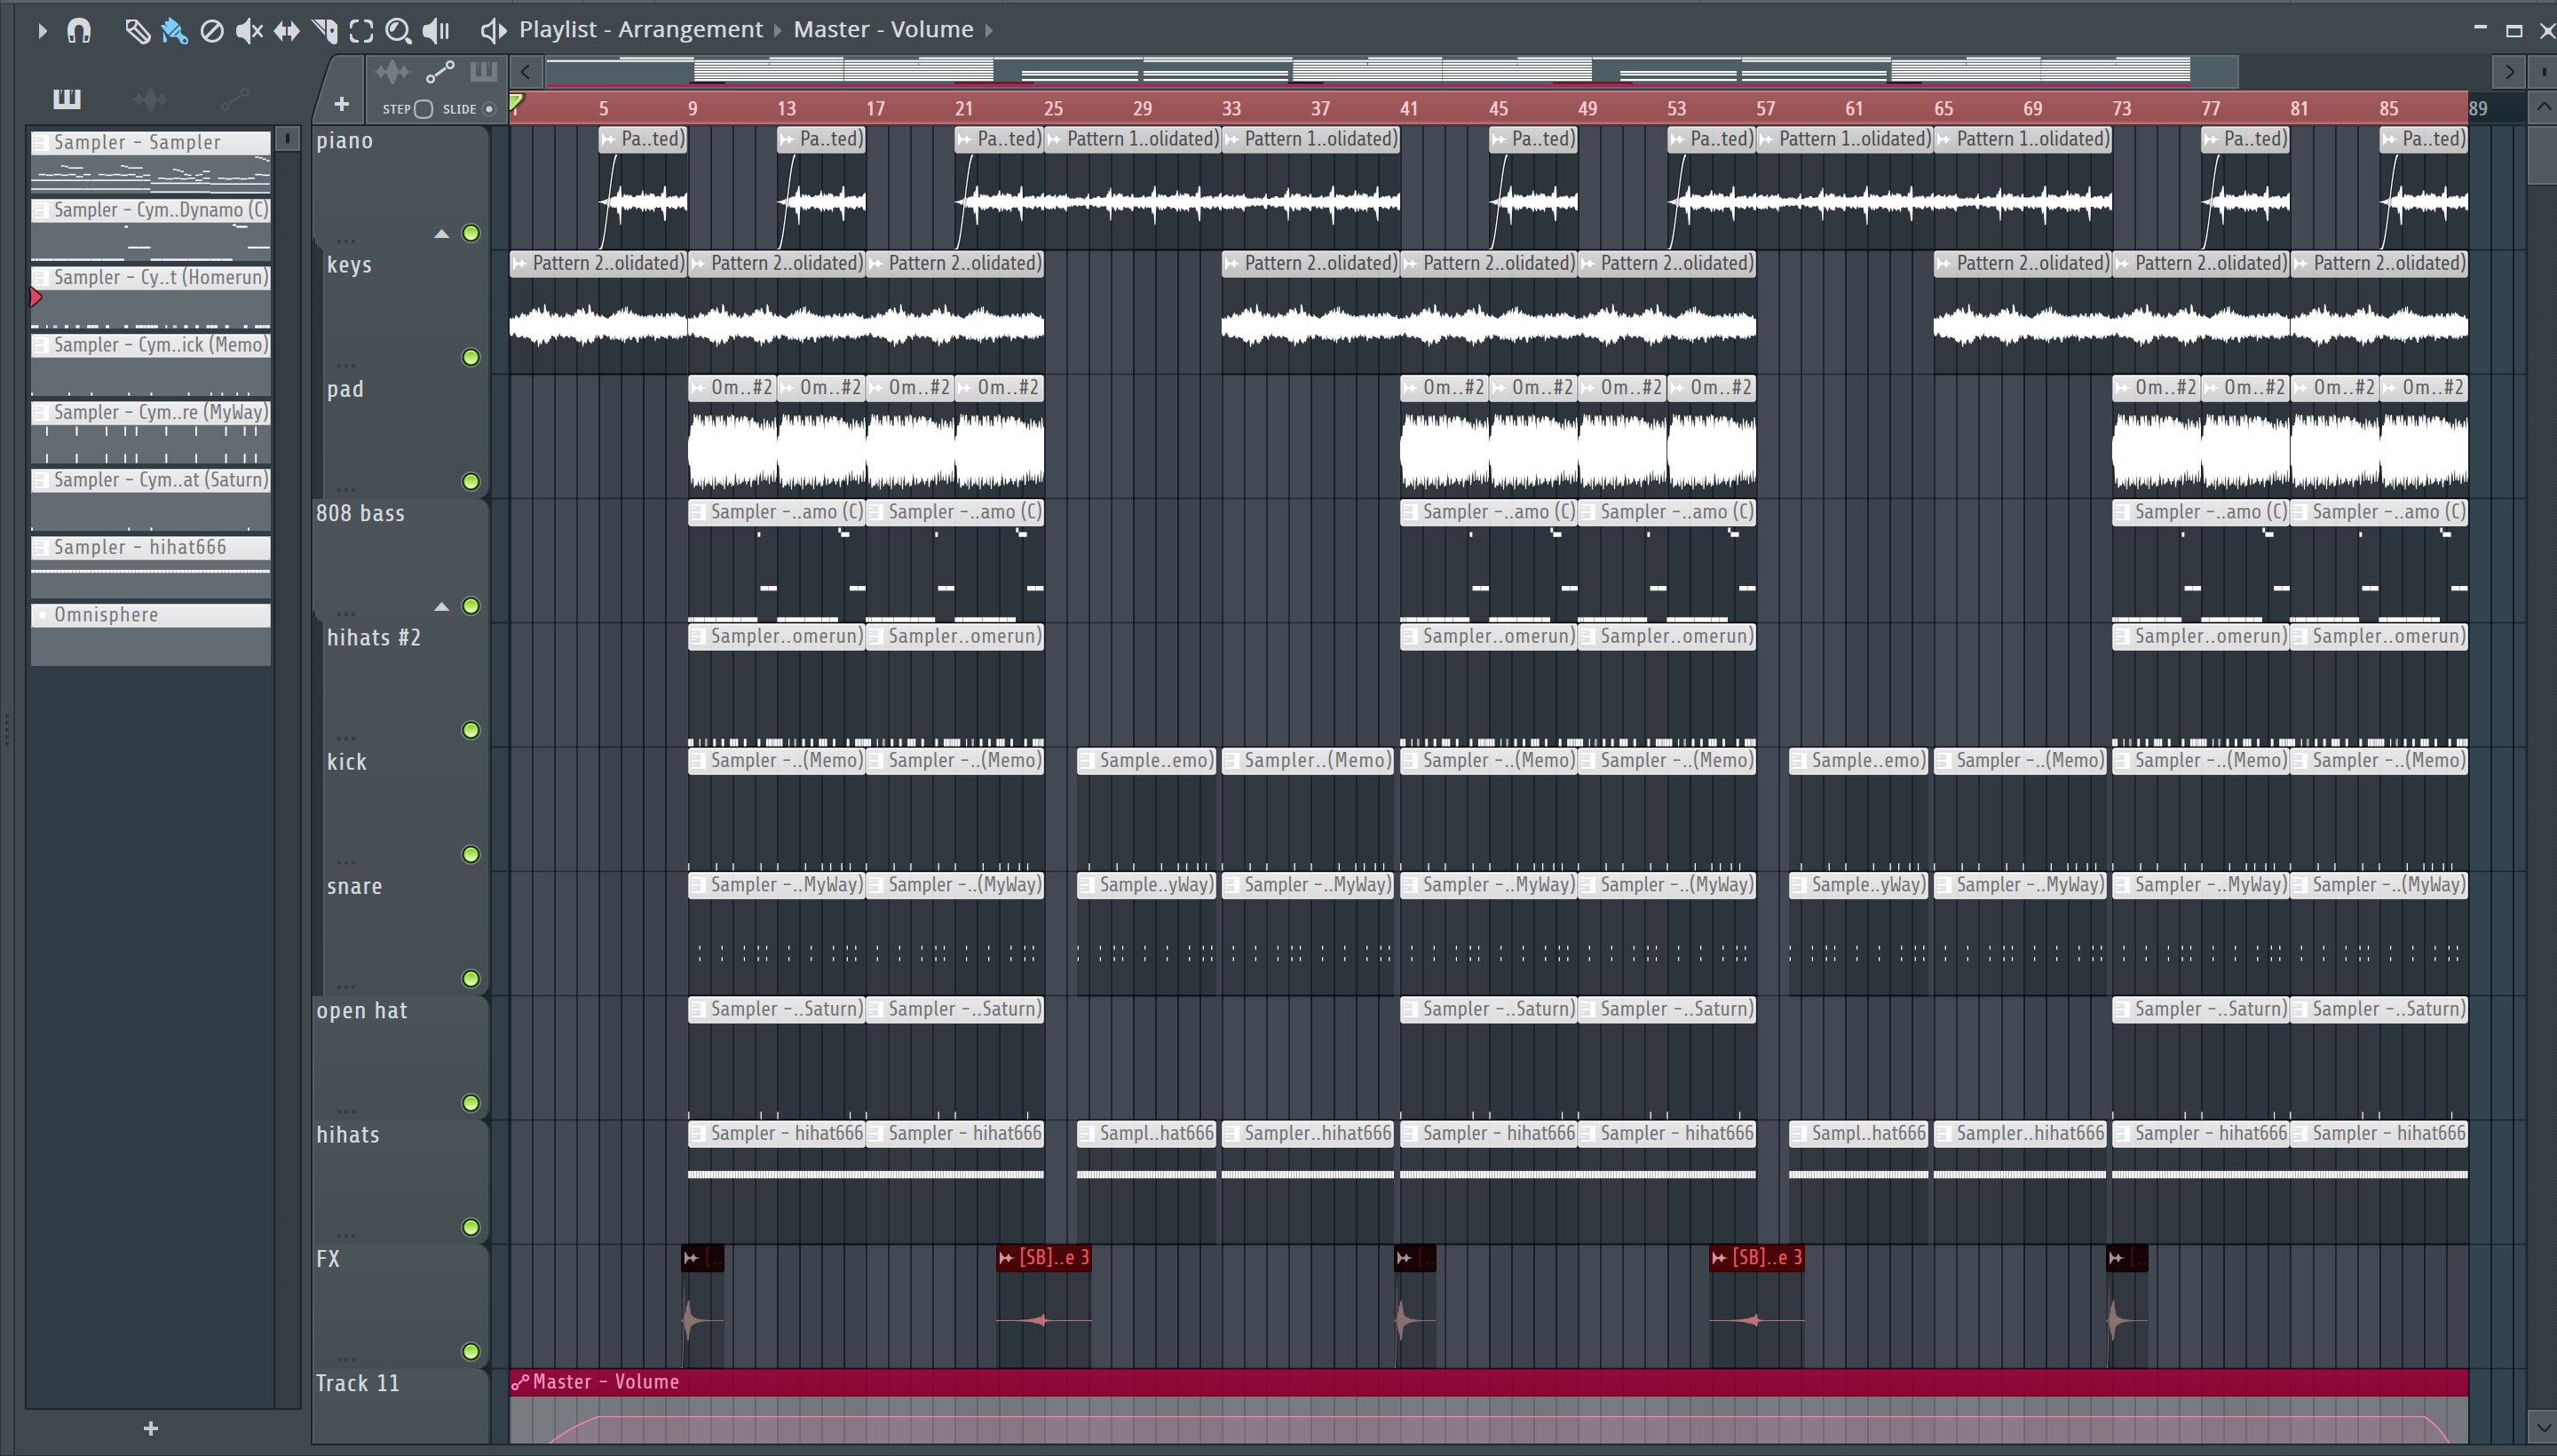Image resolution: width=2557 pixels, height=1456 pixels.
Task: Select the Delete tool
Action: click(212, 31)
